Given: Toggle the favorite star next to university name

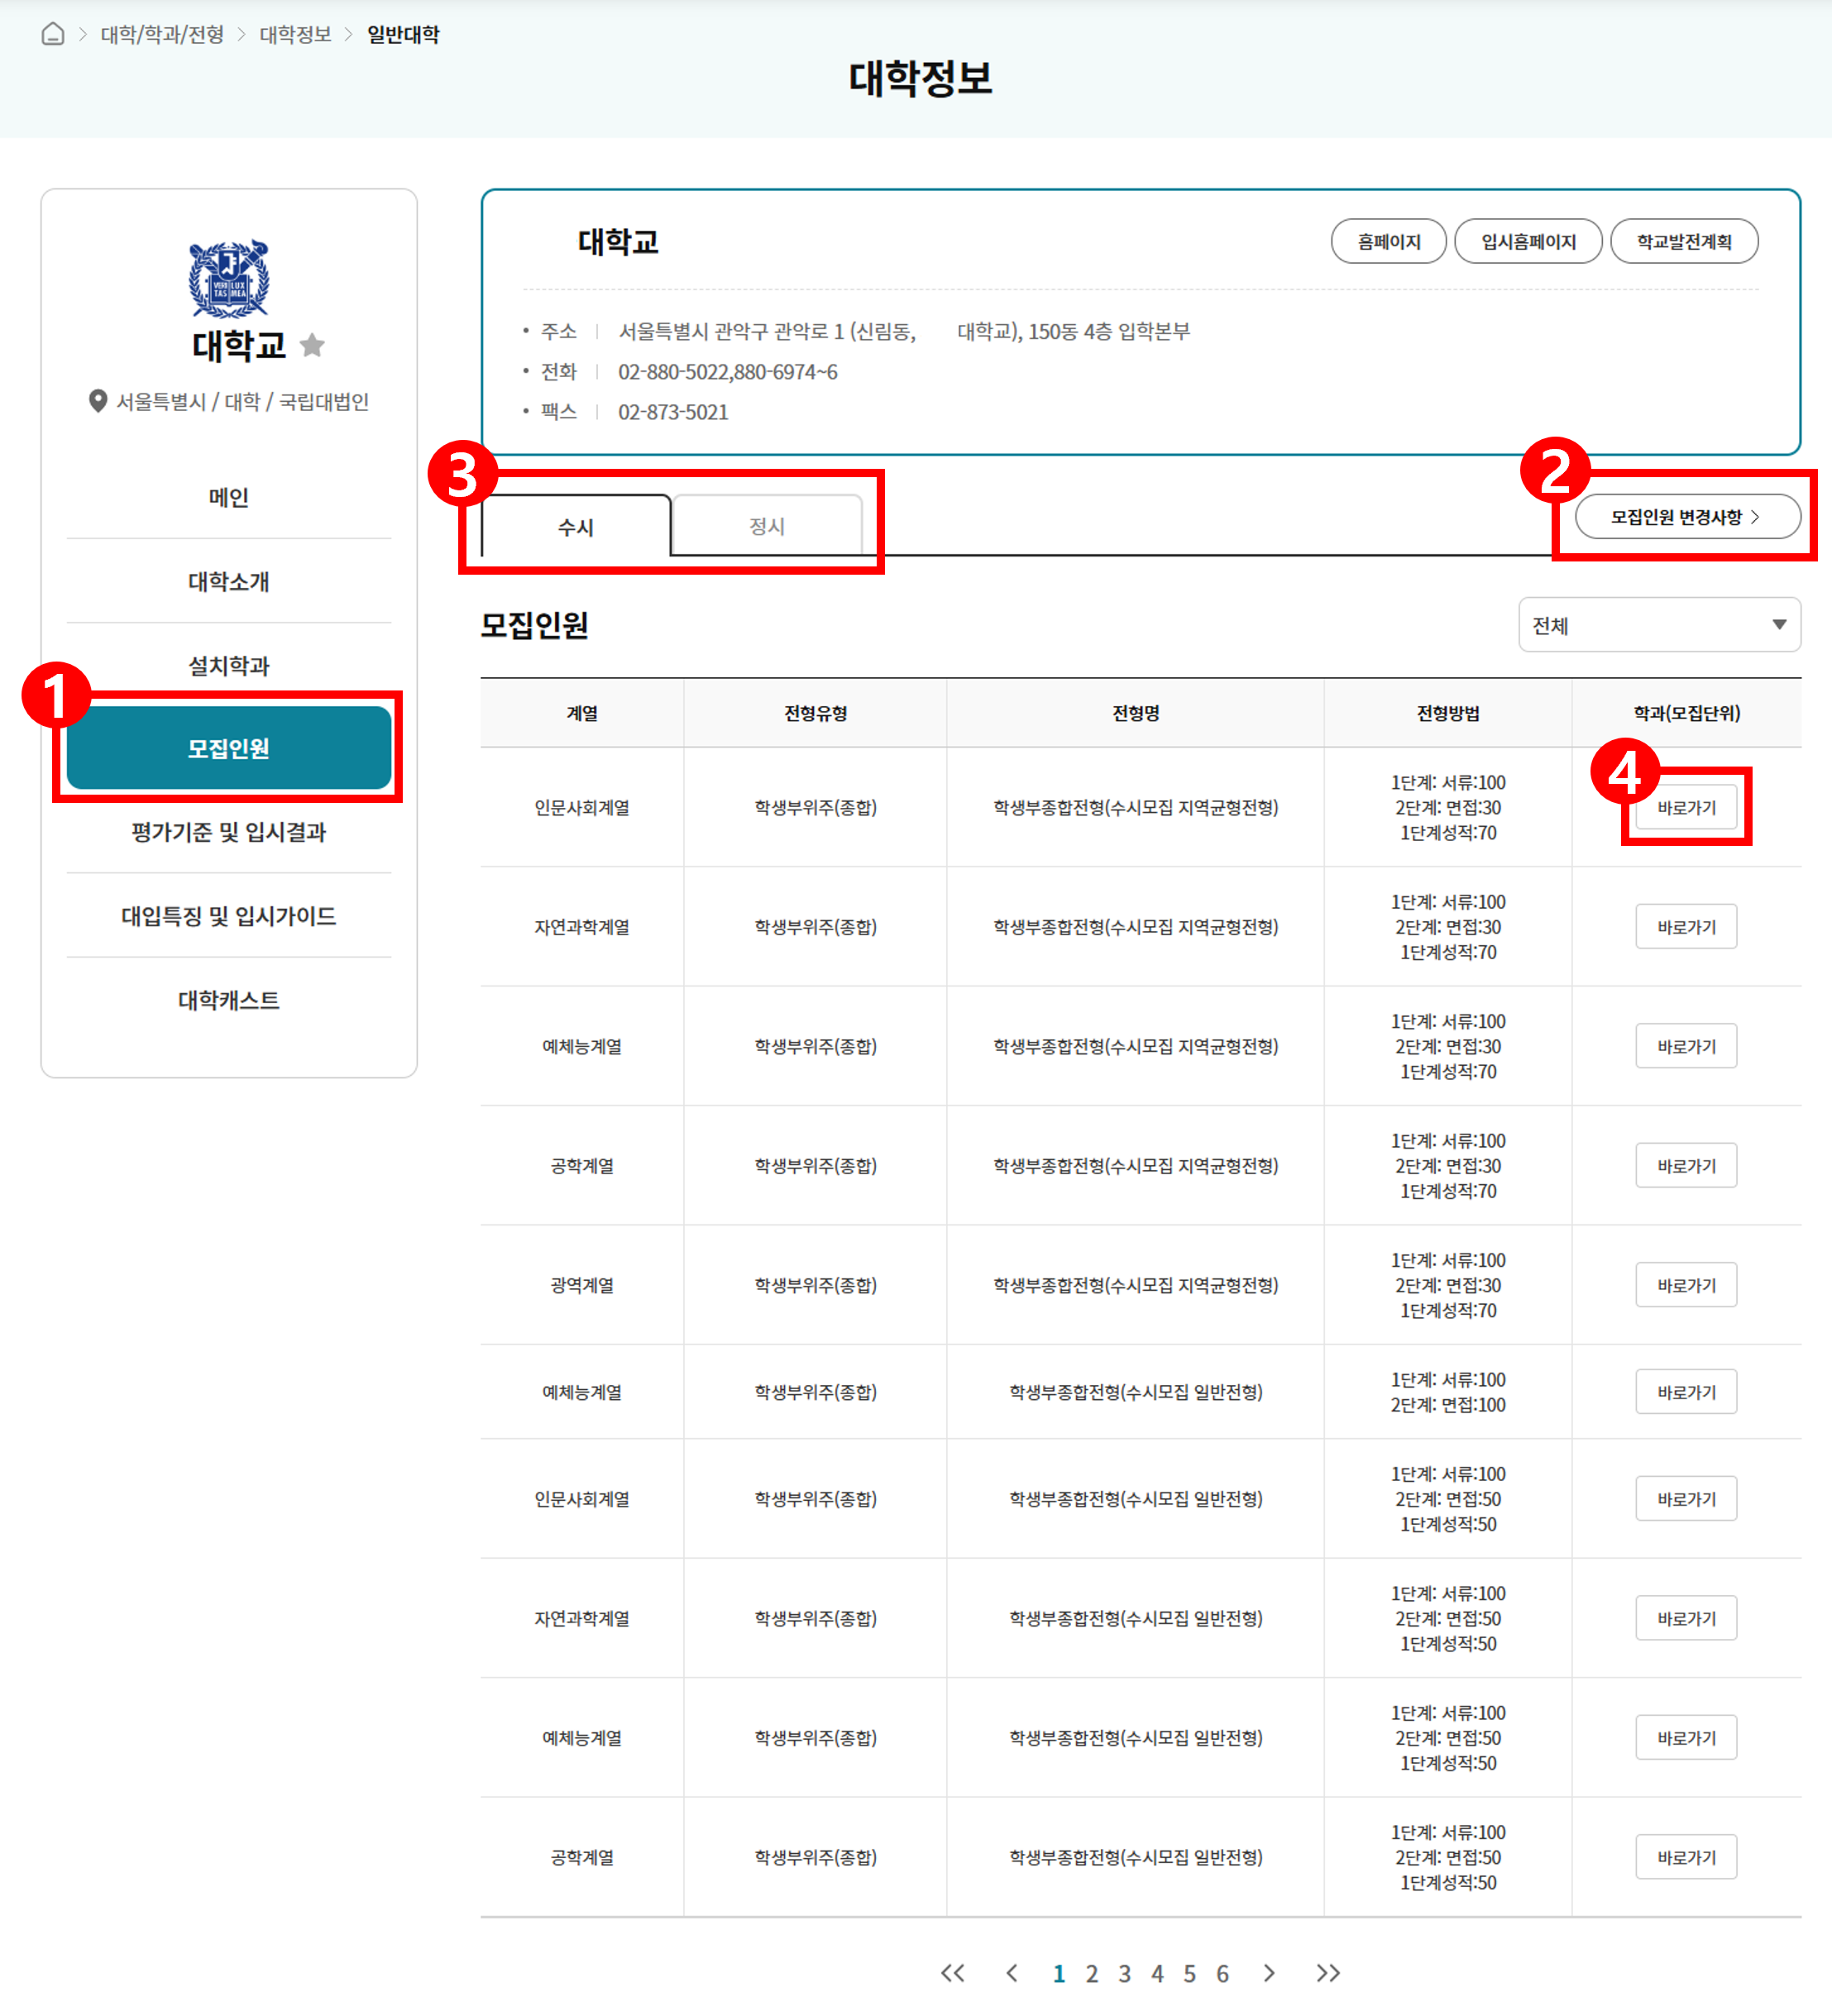Looking at the screenshot, I should 312,345.
